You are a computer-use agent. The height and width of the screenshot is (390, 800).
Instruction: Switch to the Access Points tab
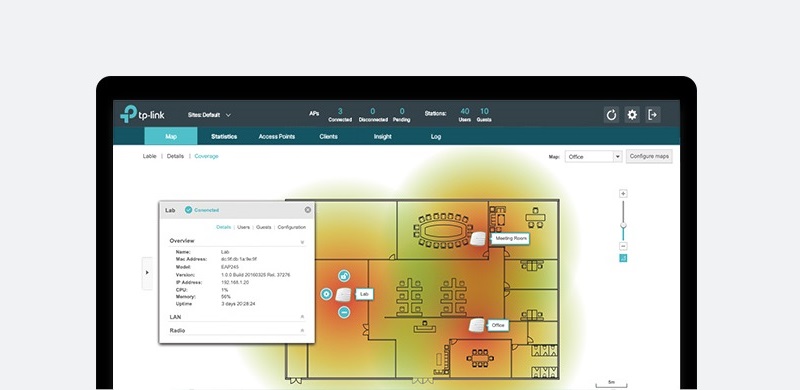point(277,137)
